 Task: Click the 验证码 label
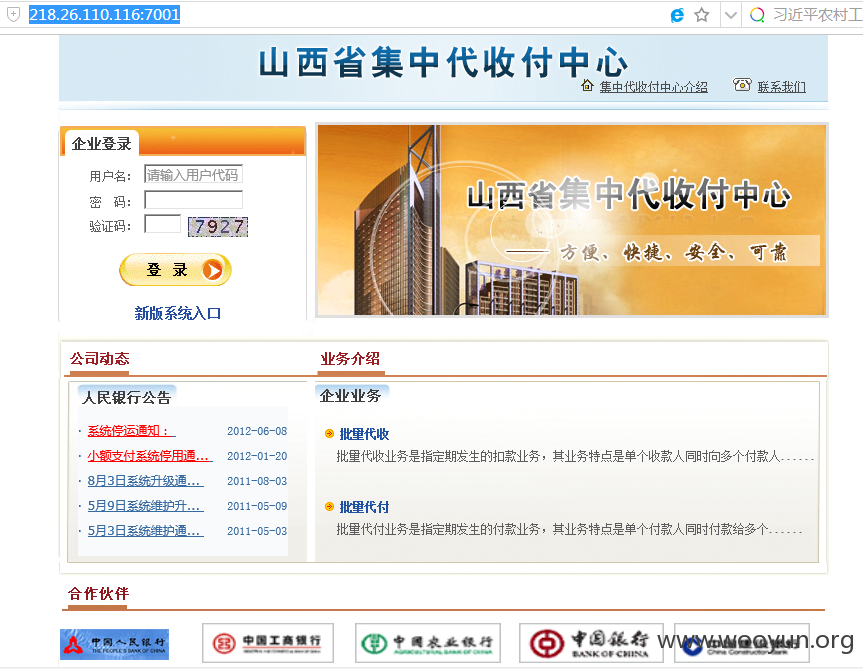point(110,226)
